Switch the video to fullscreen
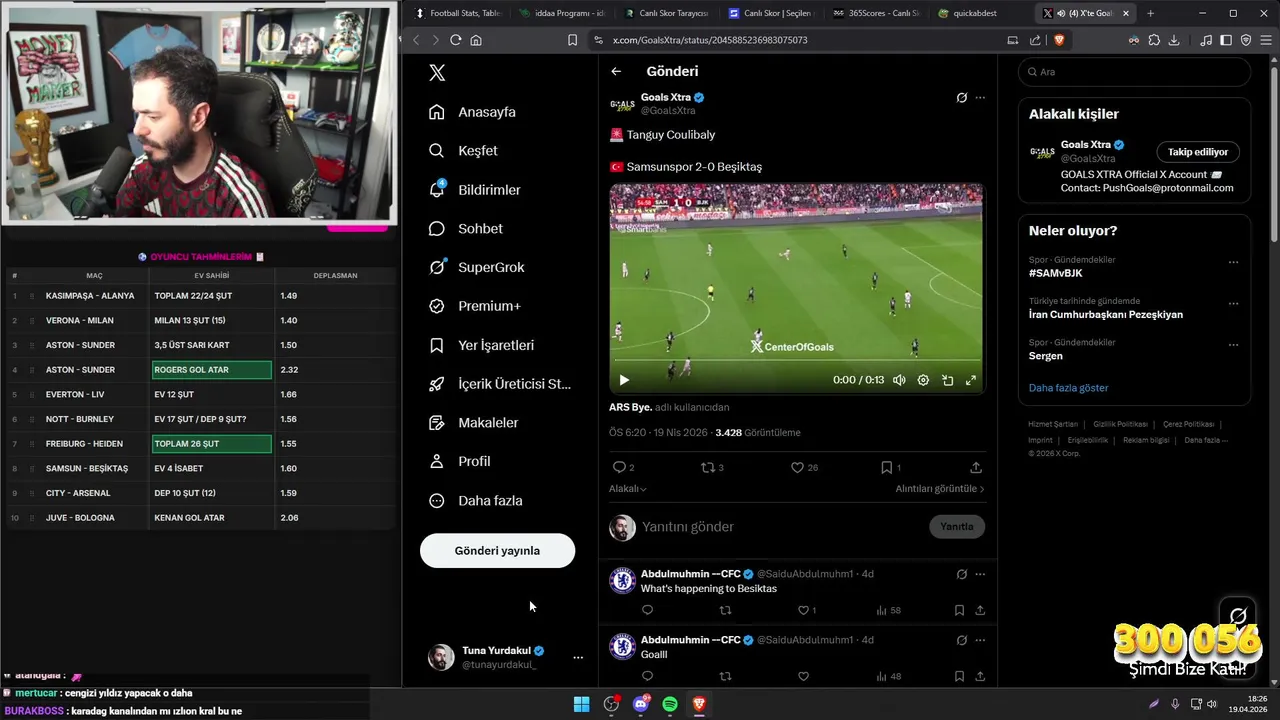 [970, 380]
